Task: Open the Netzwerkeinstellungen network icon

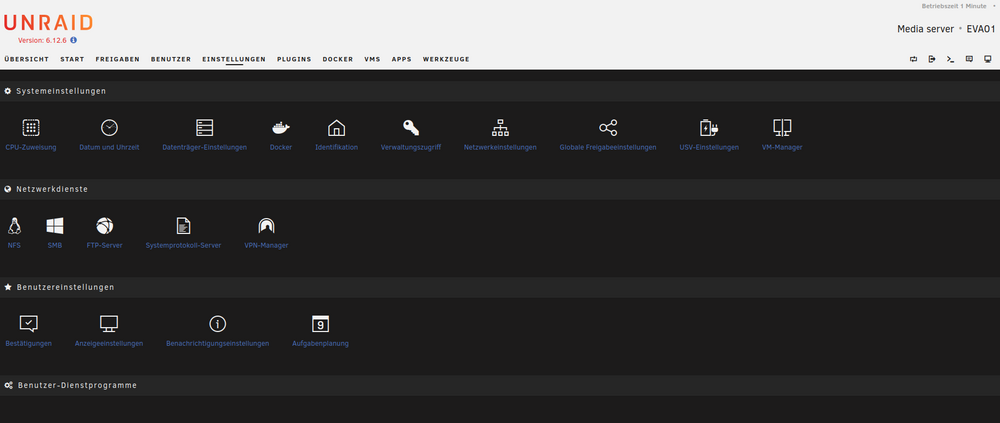Action: coord(500,128)
